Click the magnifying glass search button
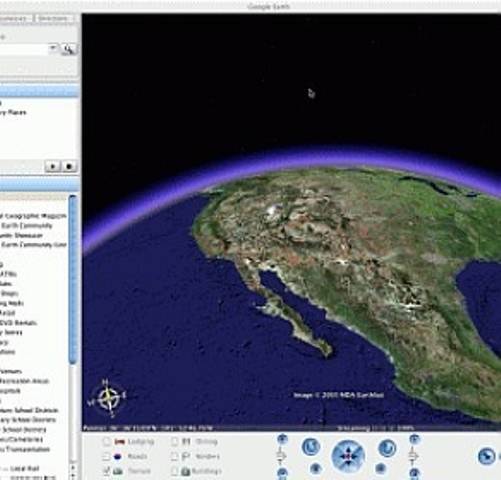This screenshot has width=501, height=480. 69,49
